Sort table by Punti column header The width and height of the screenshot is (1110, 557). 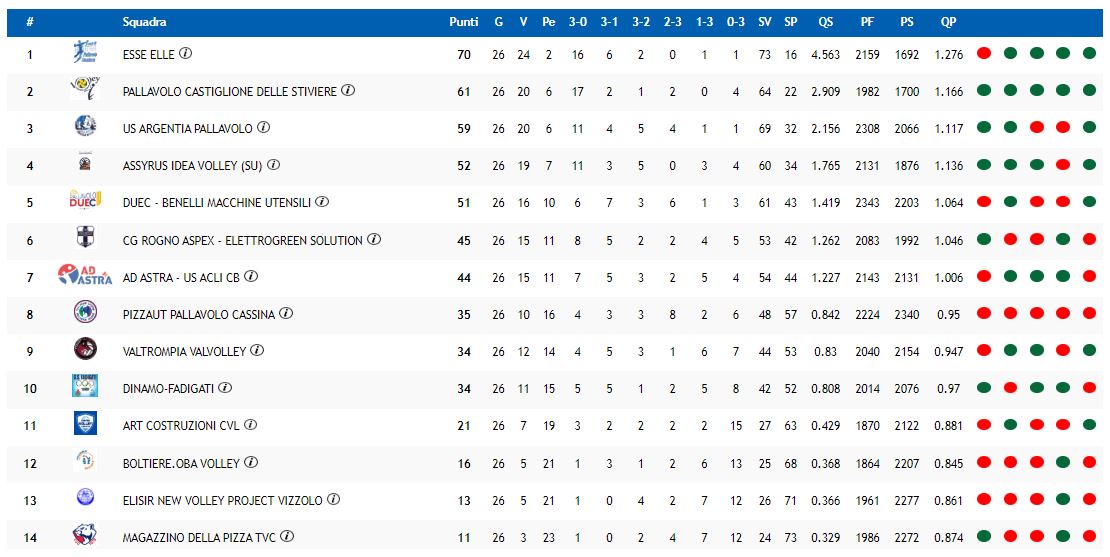[464, 22]
